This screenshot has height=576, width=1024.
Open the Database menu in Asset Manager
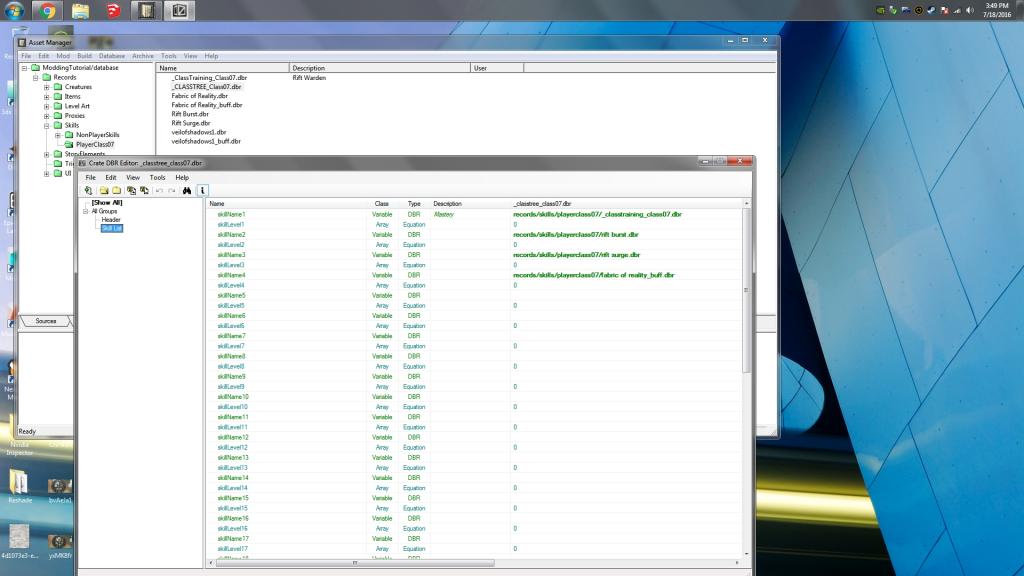pyautogui.click(x=111, y=56)
